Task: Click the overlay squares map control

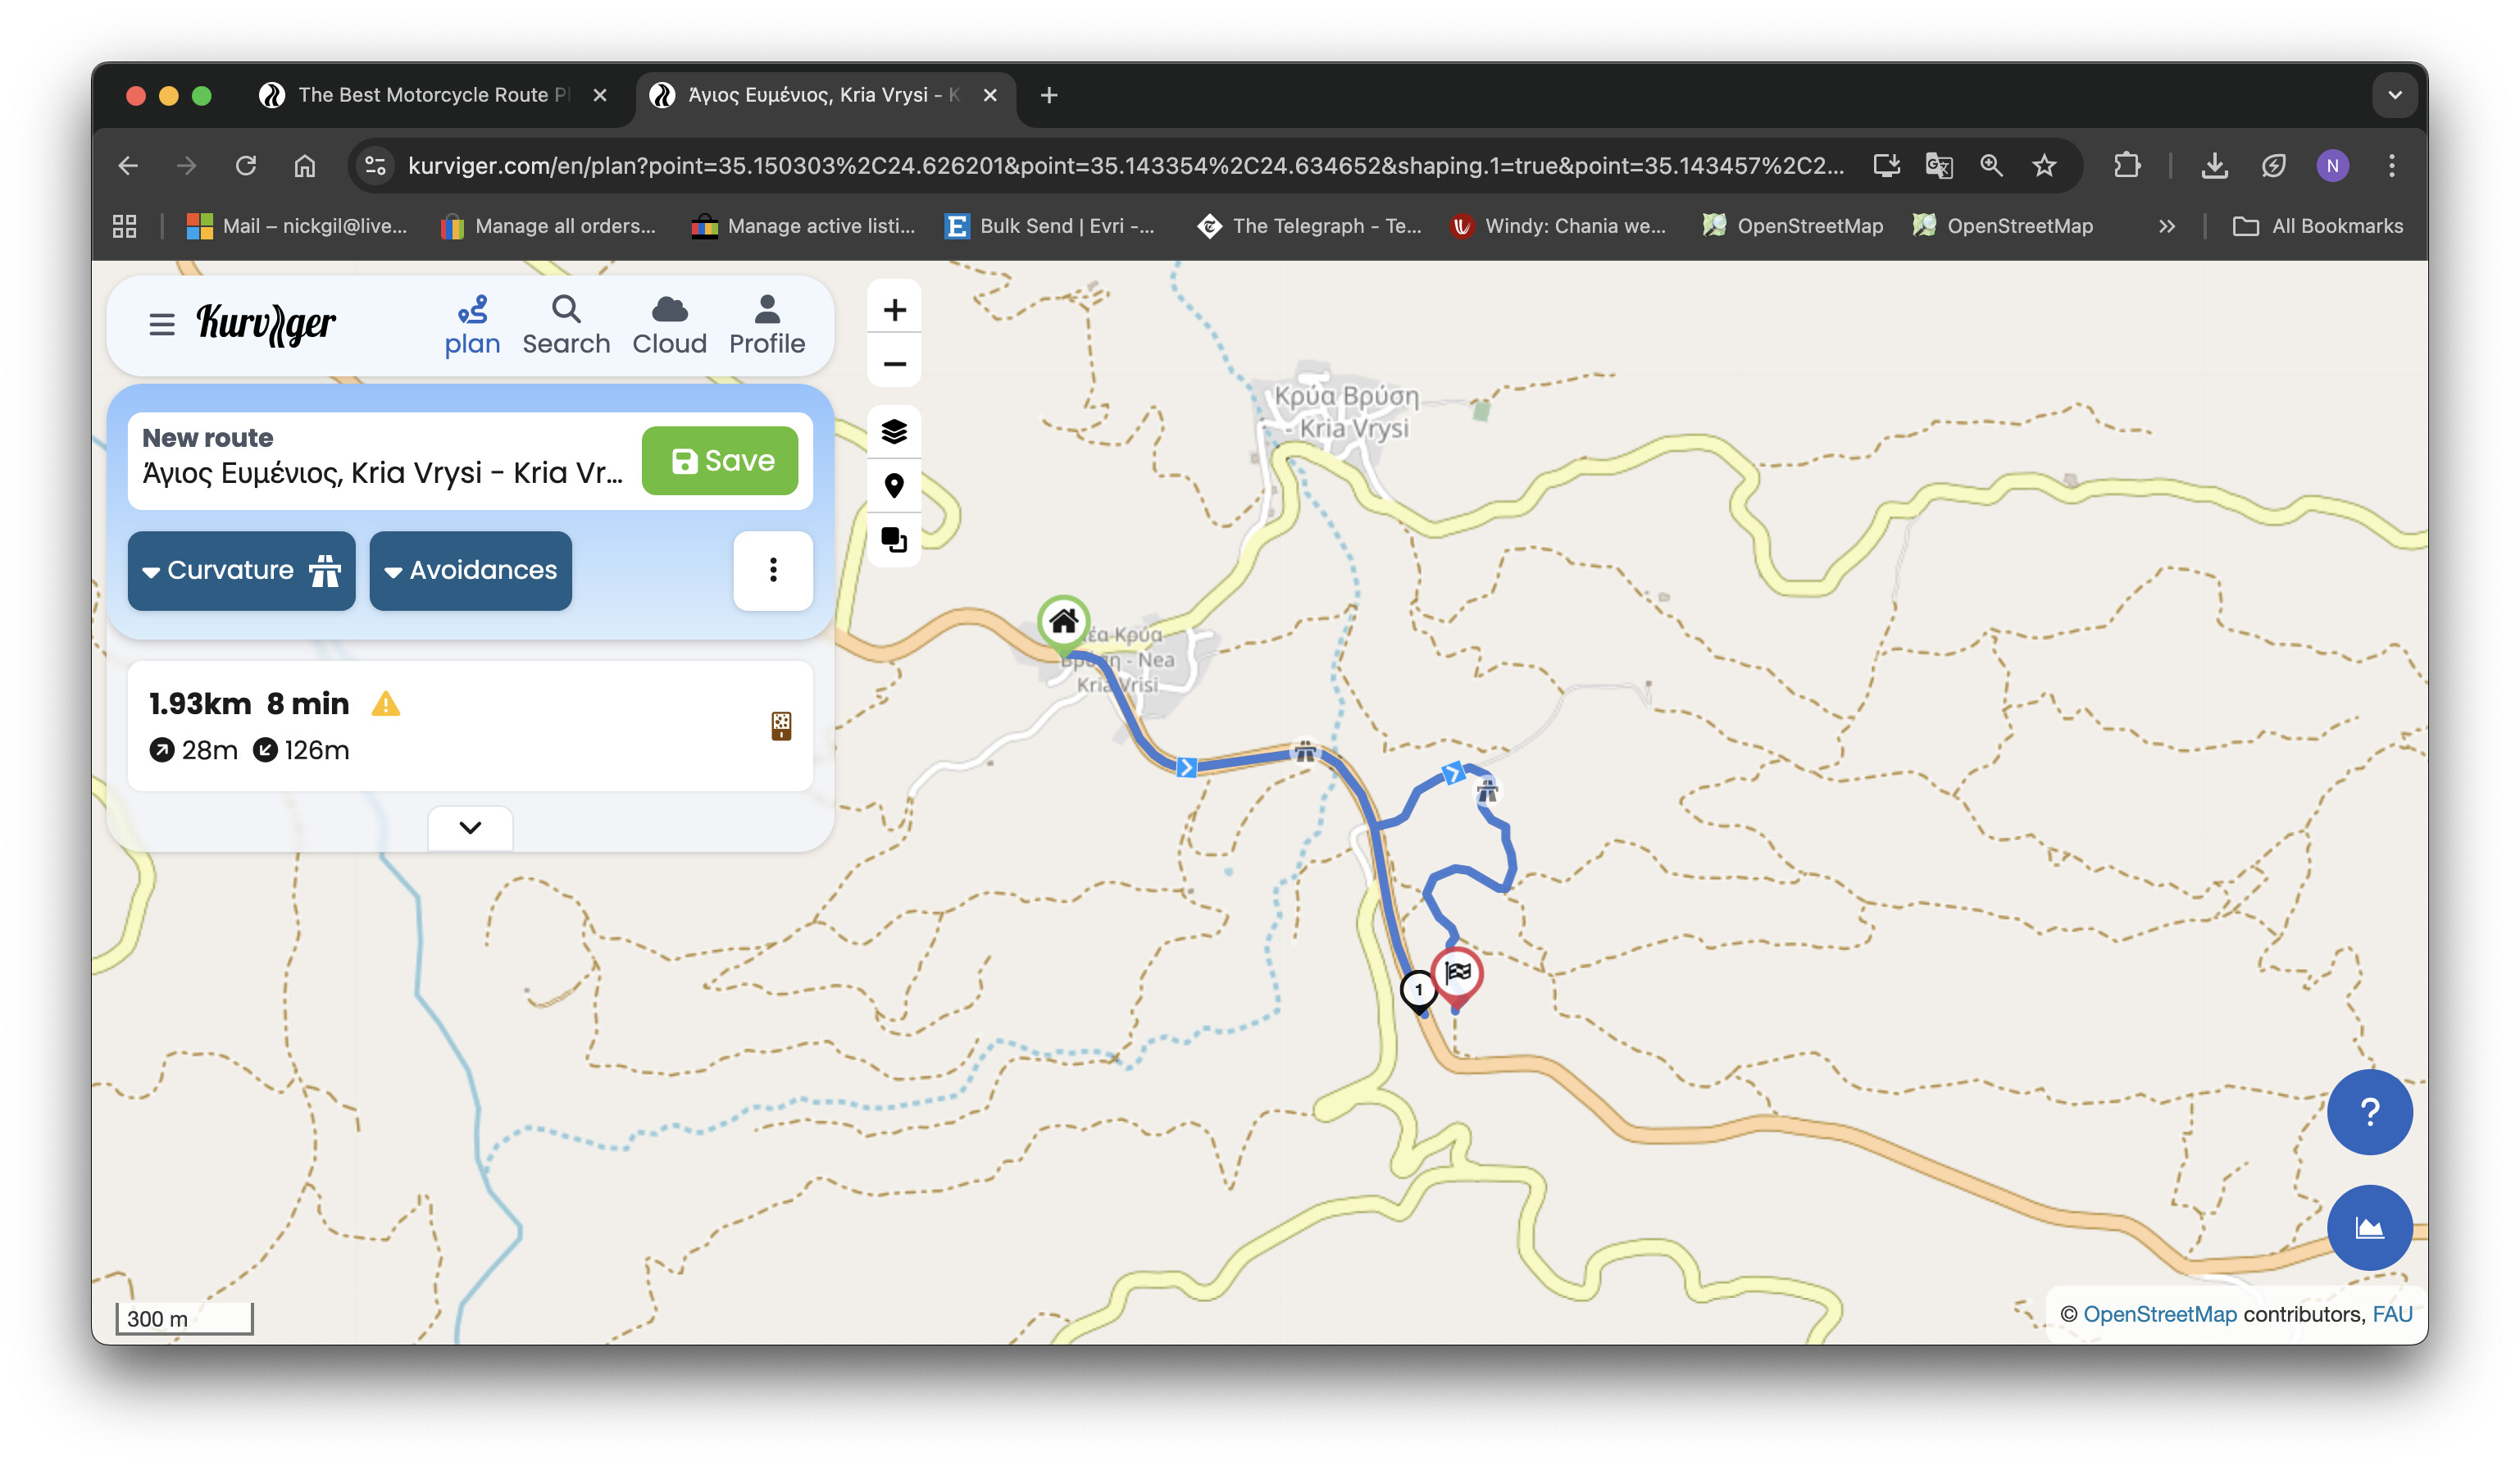Action: [x=893, y=540]
